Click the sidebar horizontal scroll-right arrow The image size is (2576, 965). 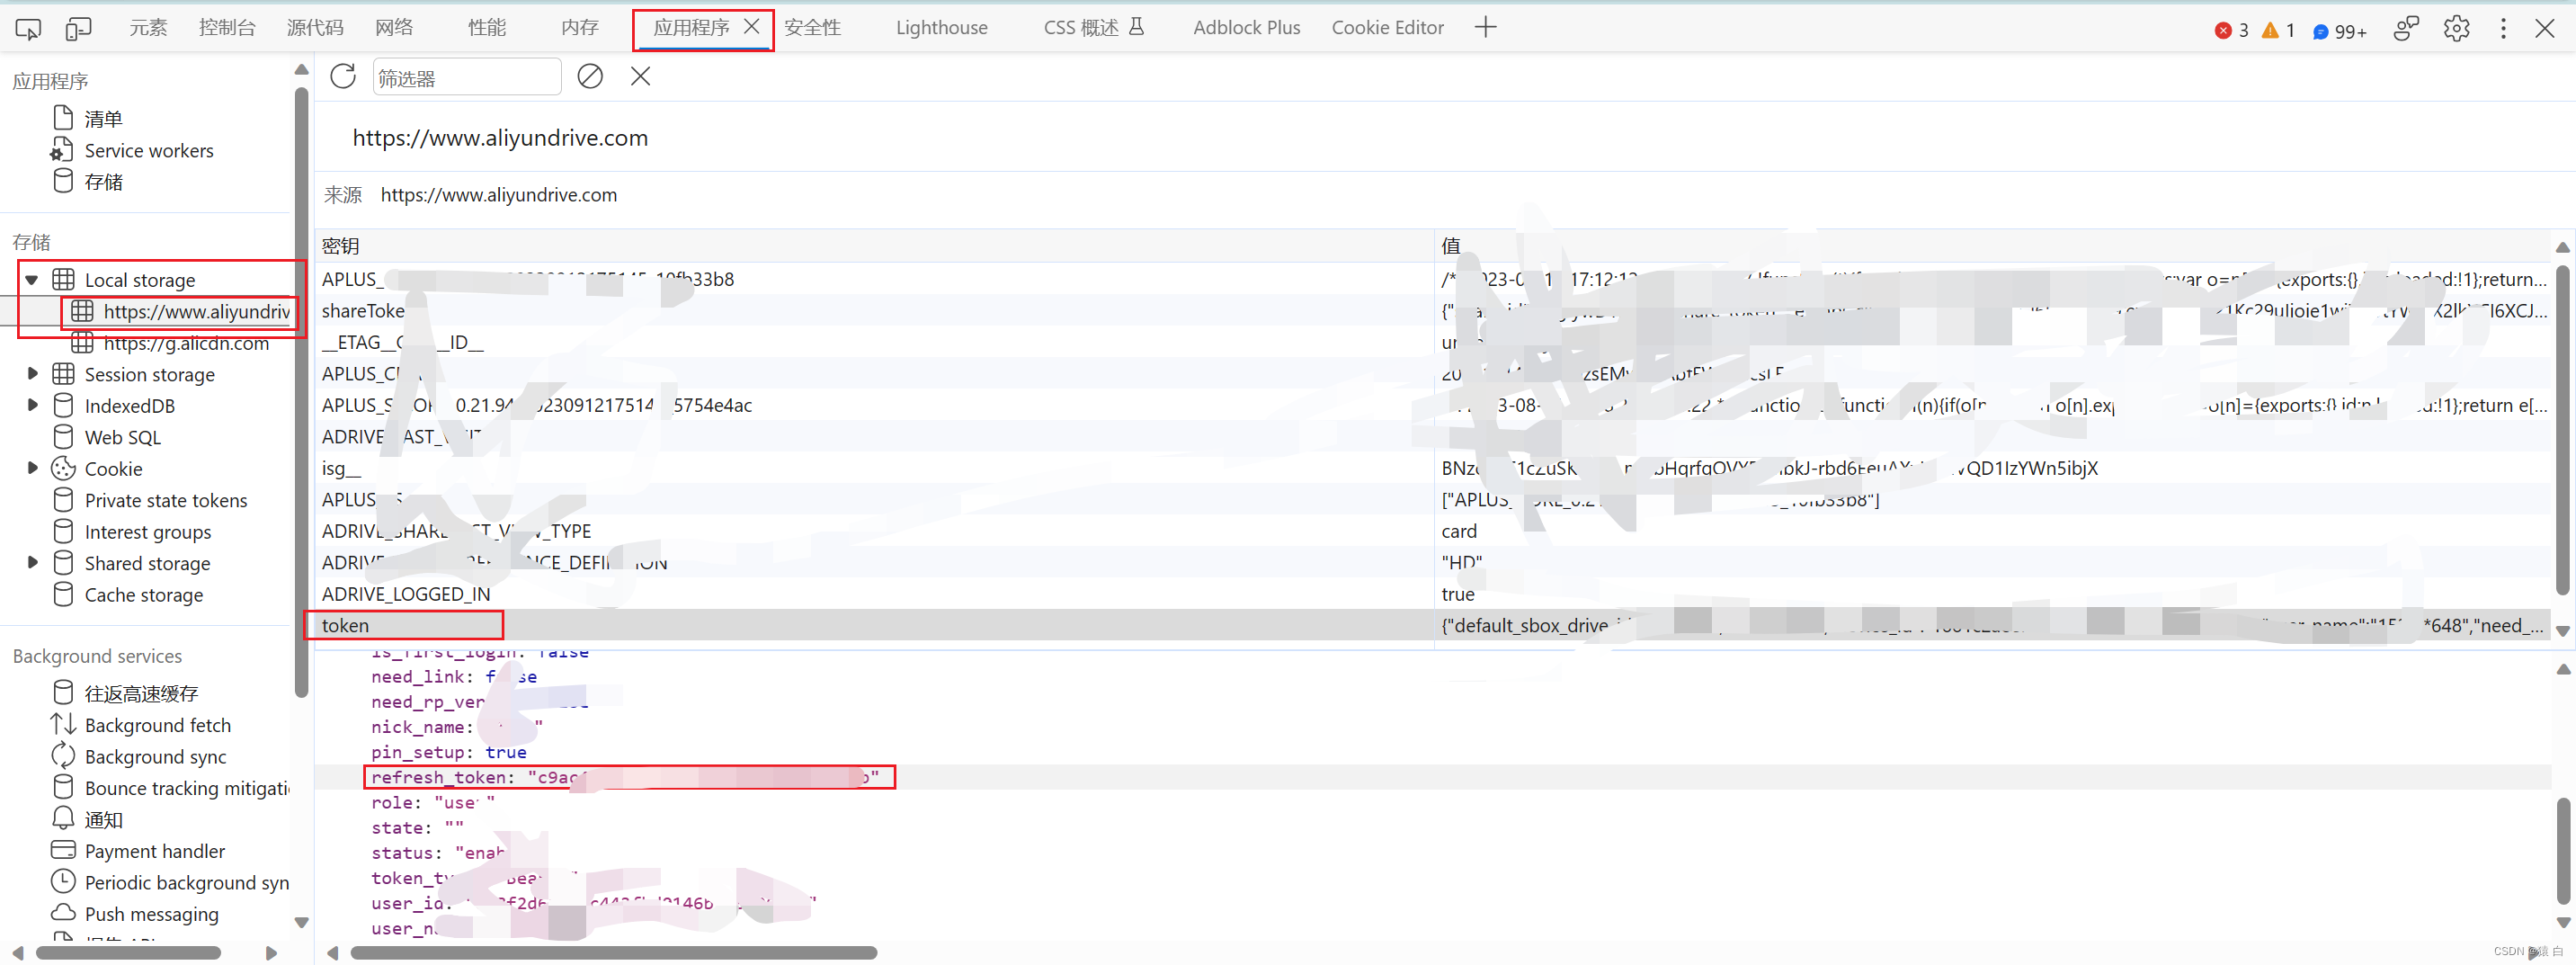click(271, 953)
